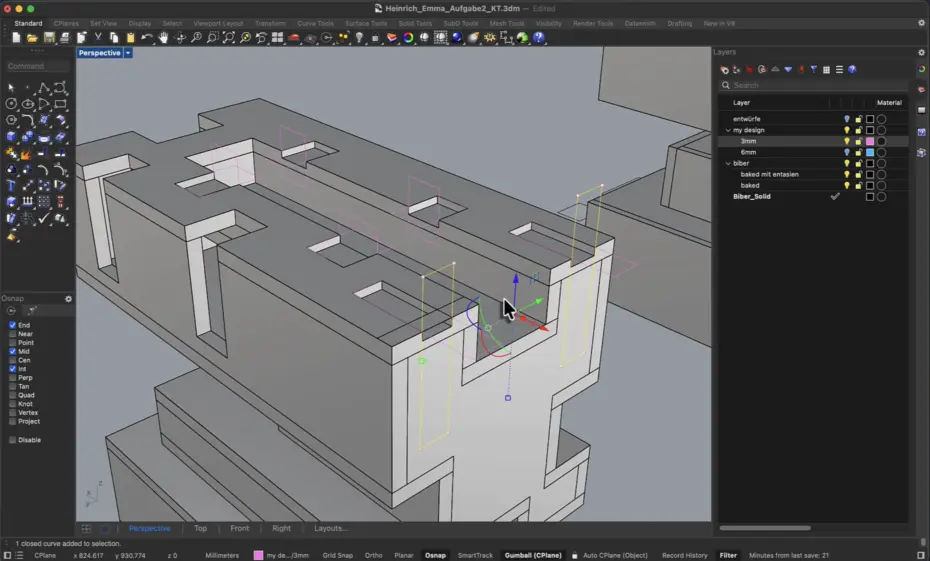This screenshot has width=930, height=561.
Task: Select the Polyline tool in the left sidebar
Action: 44,88
